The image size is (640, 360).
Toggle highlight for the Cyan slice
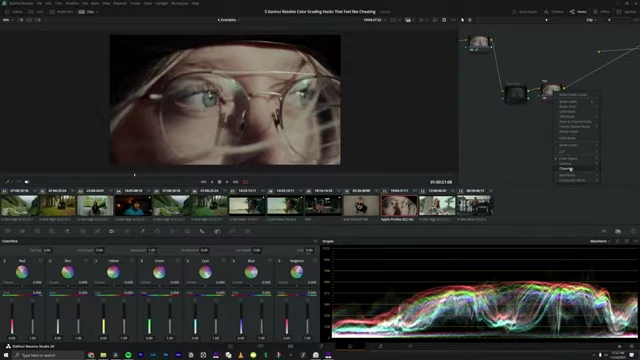coord(187,260)
